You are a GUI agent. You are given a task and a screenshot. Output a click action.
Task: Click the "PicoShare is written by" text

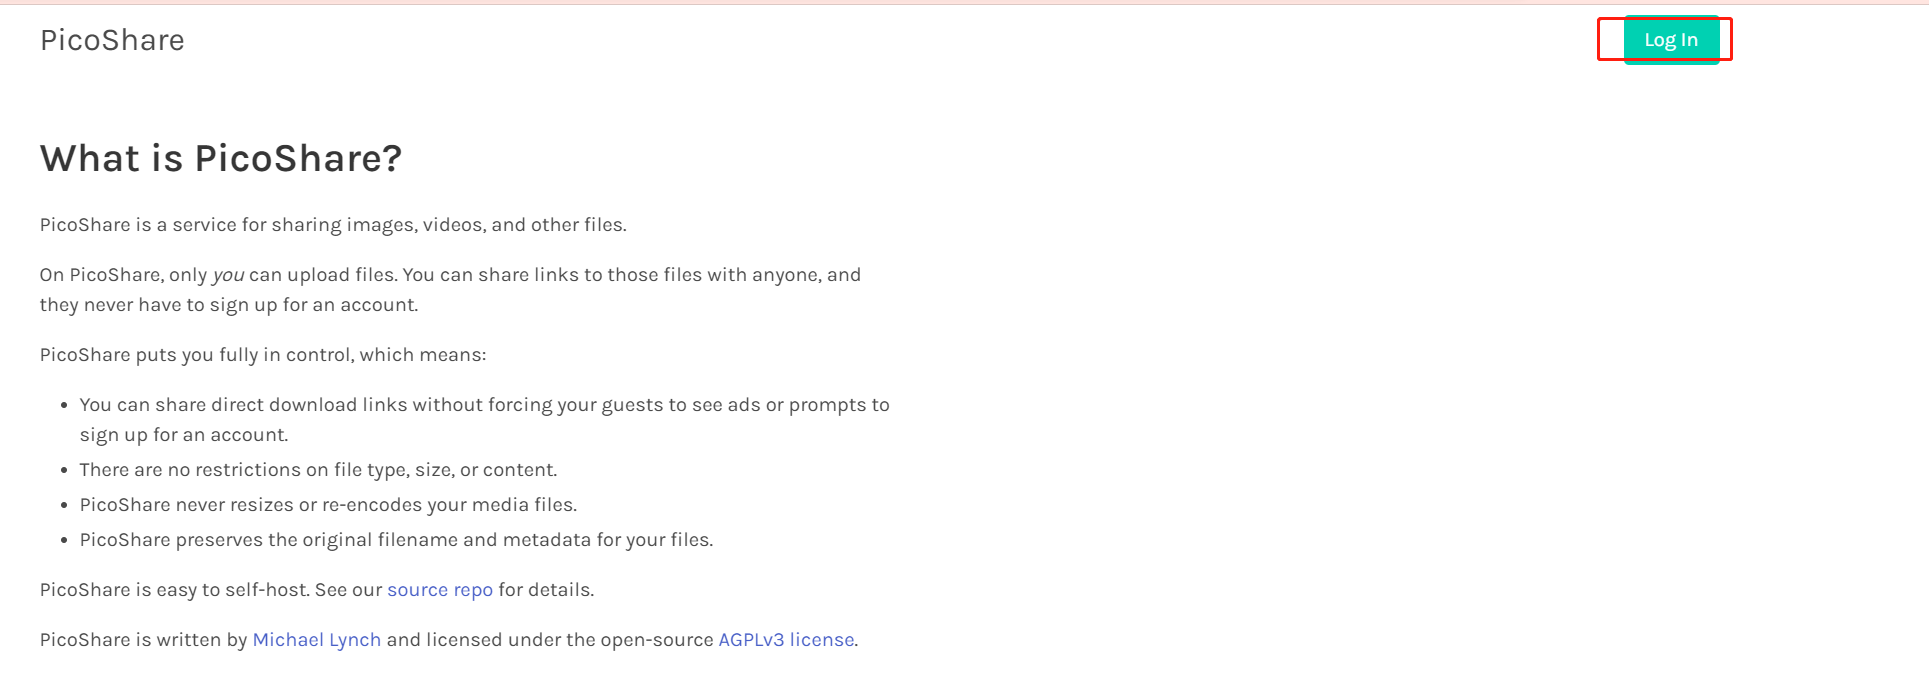click(x=143, y=640)
